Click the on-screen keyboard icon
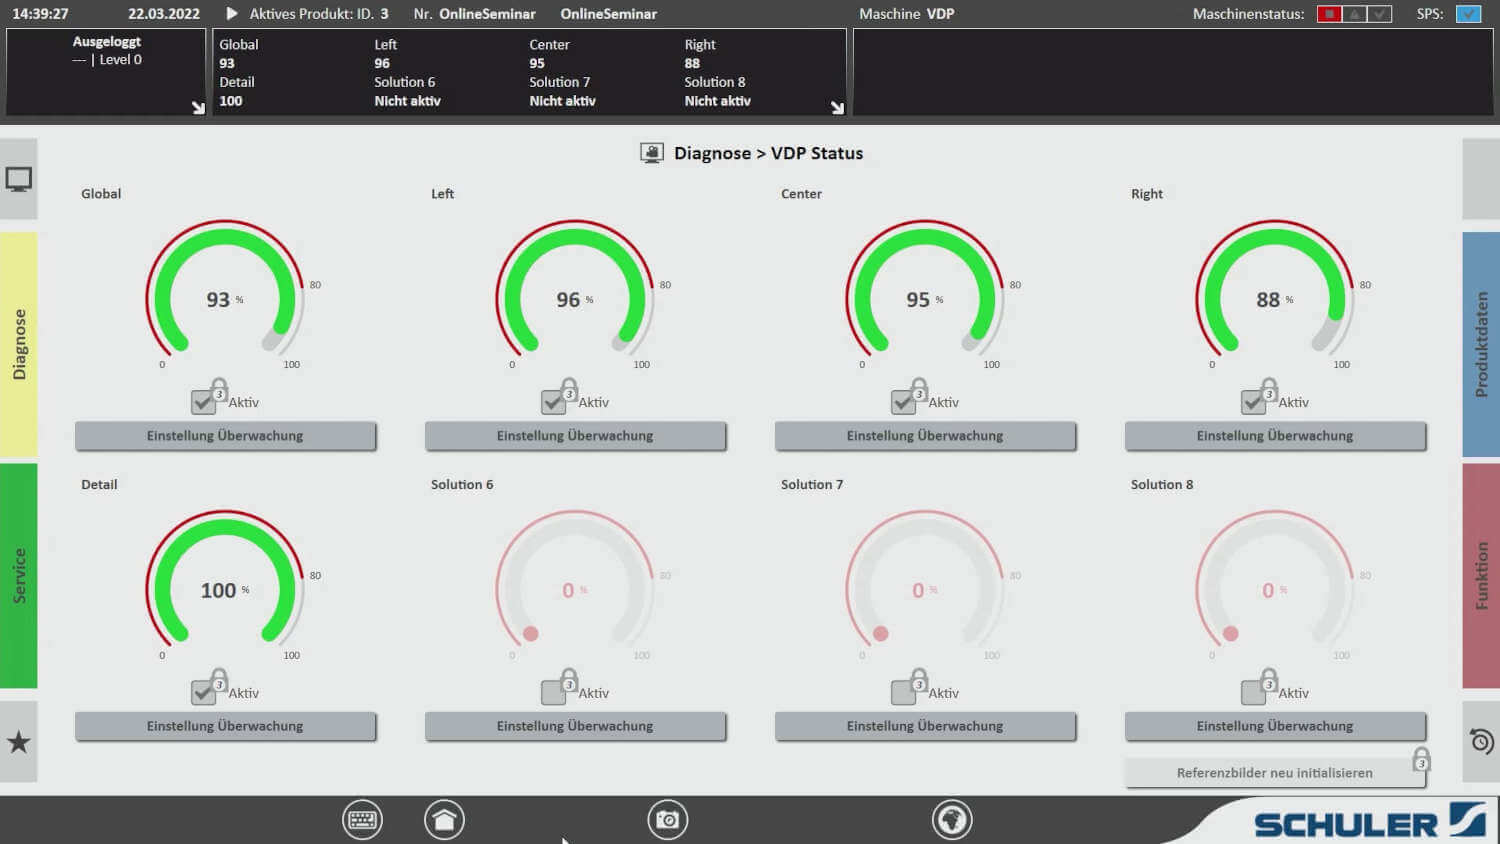Image resolution: width=1500 pixels, height=844 pixels. coord(362,820)
